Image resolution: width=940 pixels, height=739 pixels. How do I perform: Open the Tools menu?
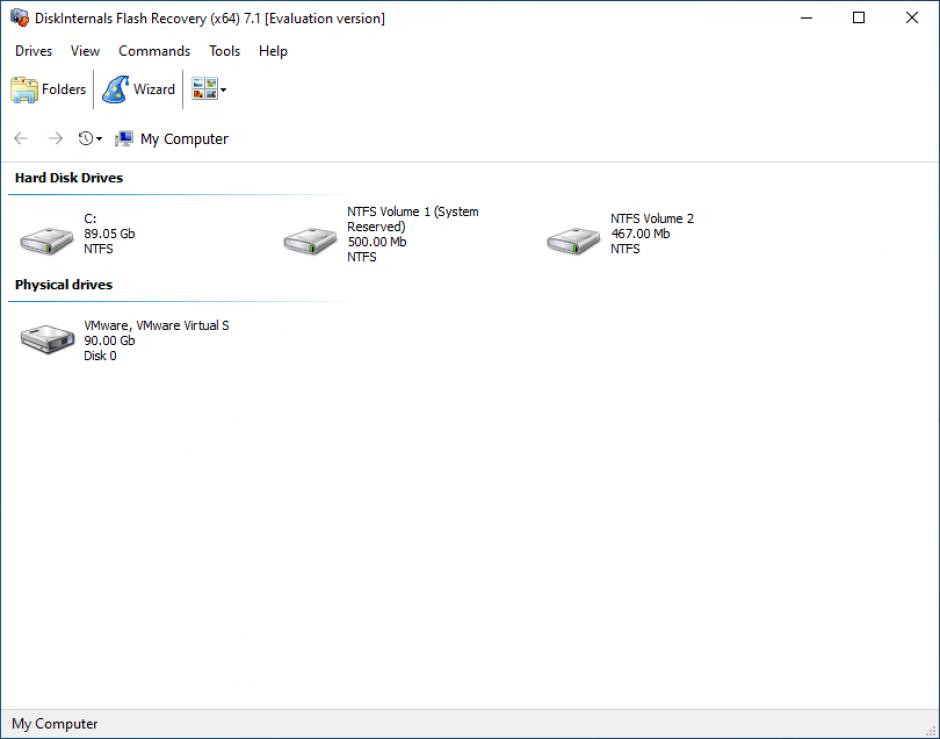pyautogui.click(x=224, y=51)
